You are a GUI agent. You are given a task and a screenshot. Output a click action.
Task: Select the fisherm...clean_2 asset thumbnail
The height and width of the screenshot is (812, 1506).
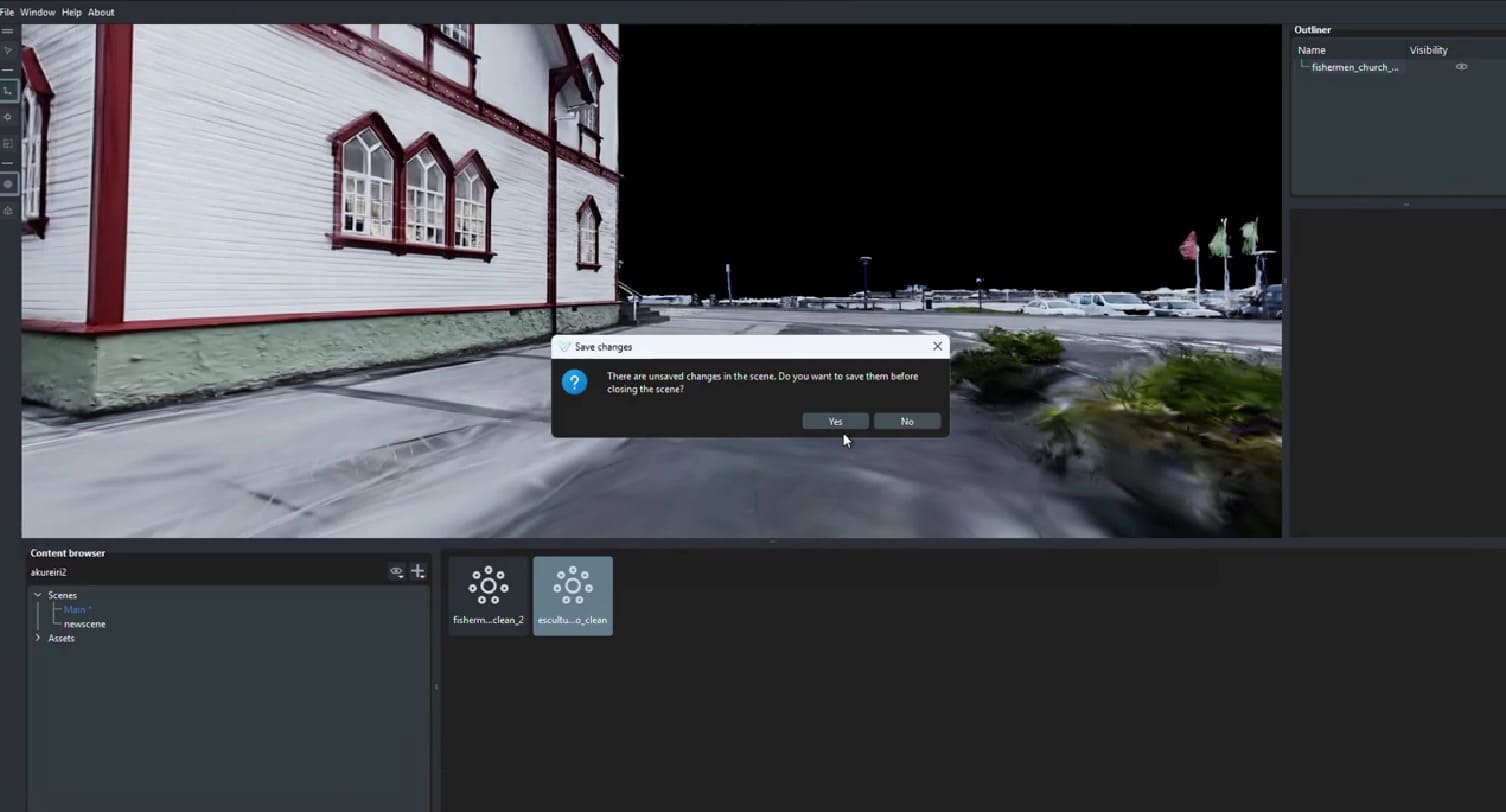[x=488, y=595]
